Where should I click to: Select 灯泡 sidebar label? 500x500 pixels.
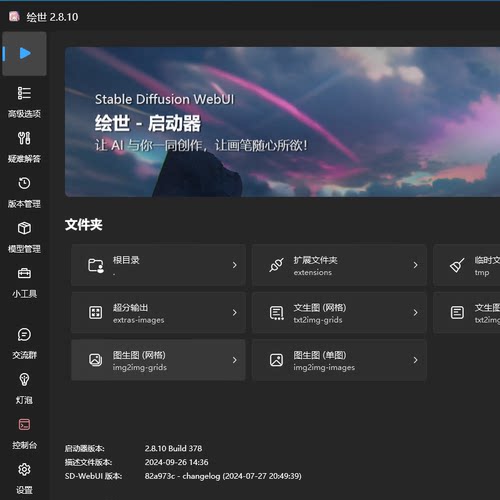pyautogui.click(x=24, y=400)
